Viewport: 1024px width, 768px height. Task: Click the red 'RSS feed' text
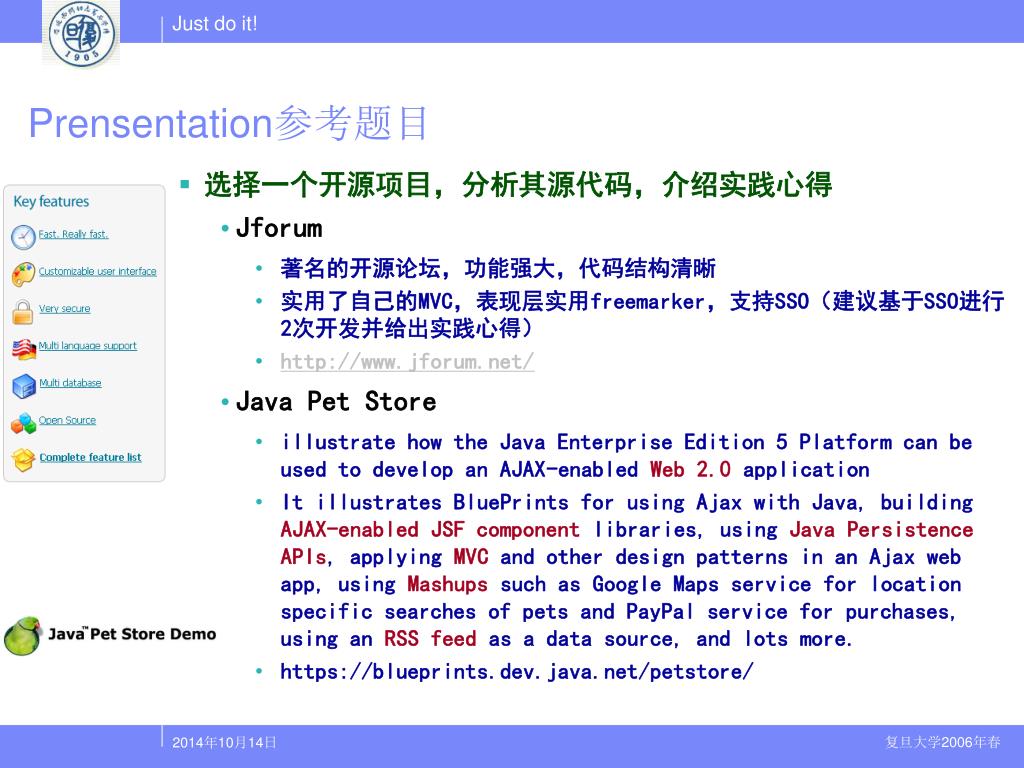(x=430, y=639)
